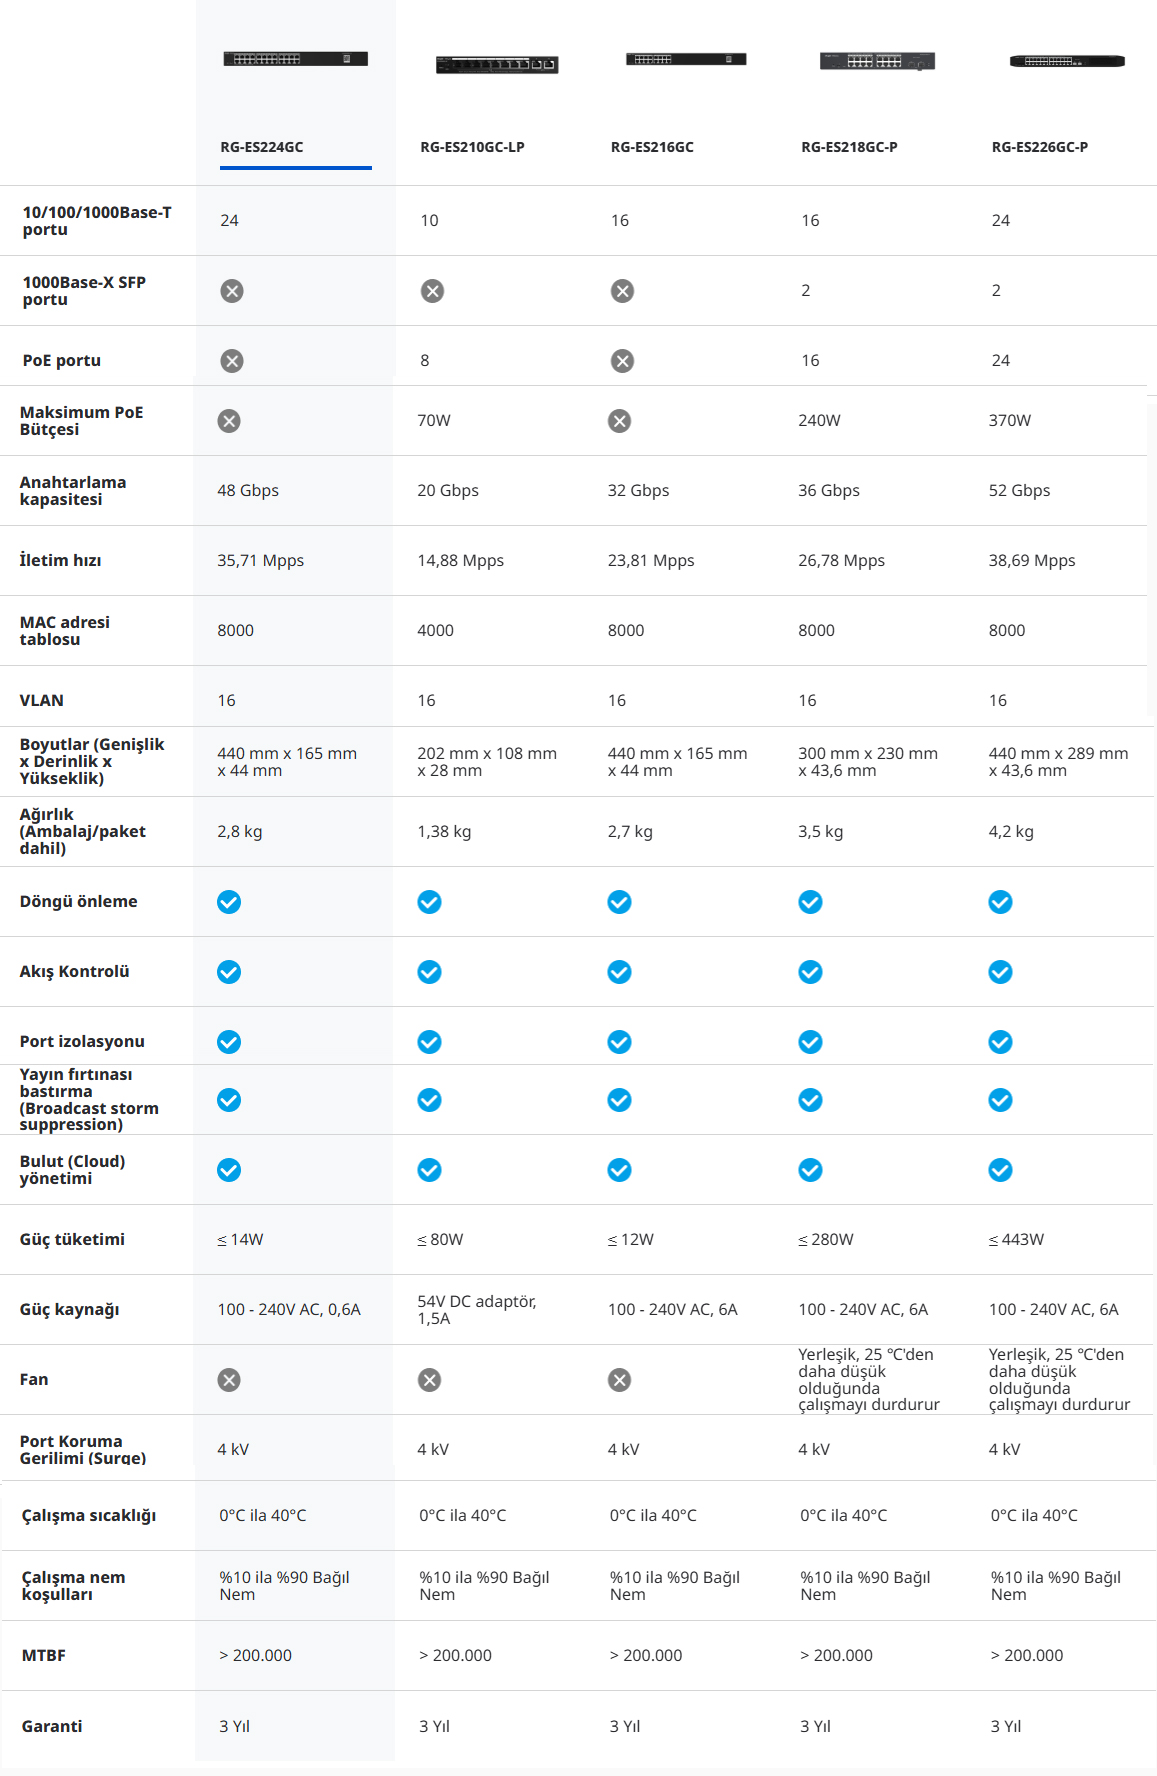This screenshot has width=1157, height=1776.
Task: Click the Döngü önleme checkmark for RG-ES224GC
Action: (x=229, y=902)
